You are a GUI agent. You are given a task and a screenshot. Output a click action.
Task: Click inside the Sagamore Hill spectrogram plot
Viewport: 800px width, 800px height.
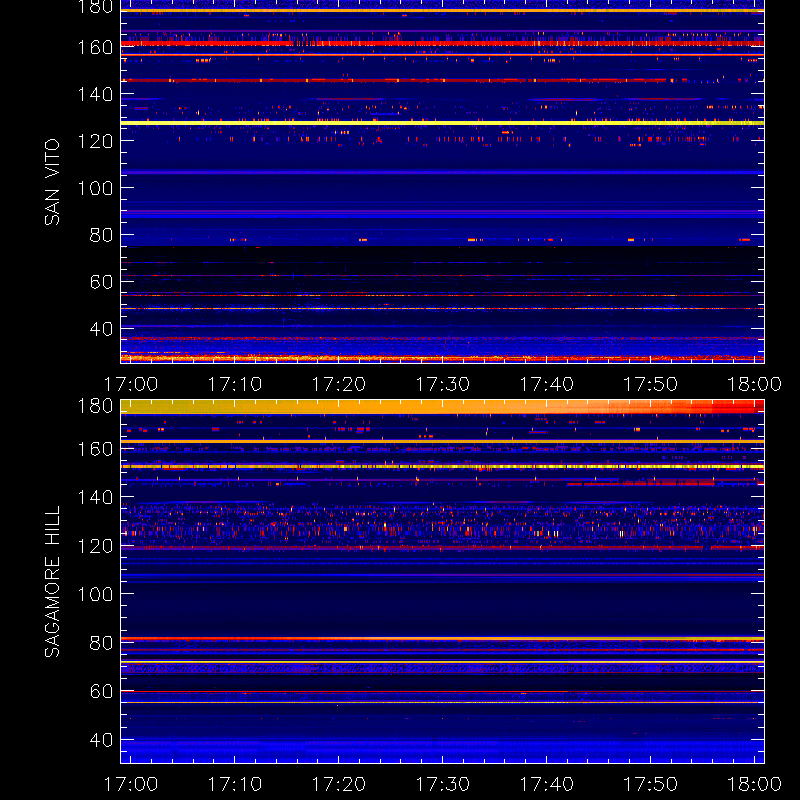(x=442, y=581)
